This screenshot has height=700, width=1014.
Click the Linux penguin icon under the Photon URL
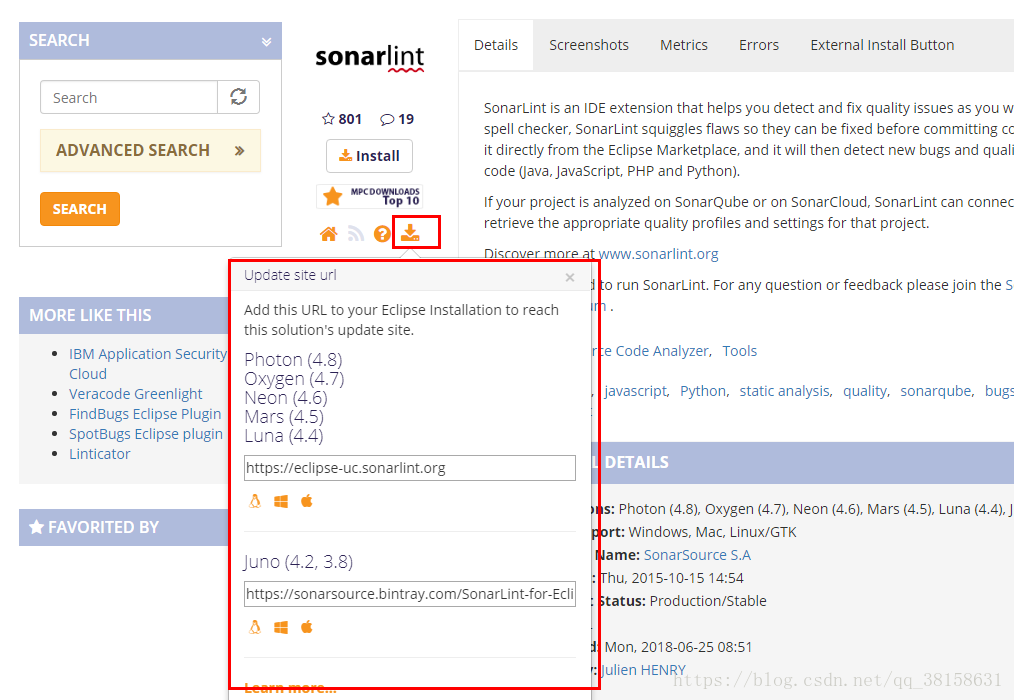click(x=254, y=501)
